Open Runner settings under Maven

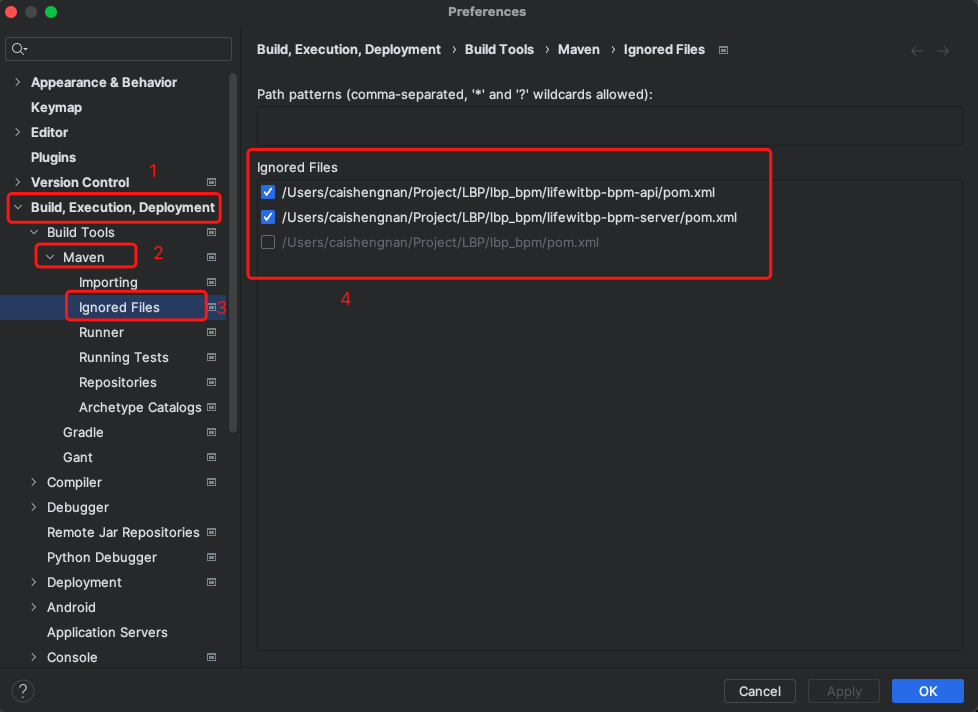tap(101, 332)
